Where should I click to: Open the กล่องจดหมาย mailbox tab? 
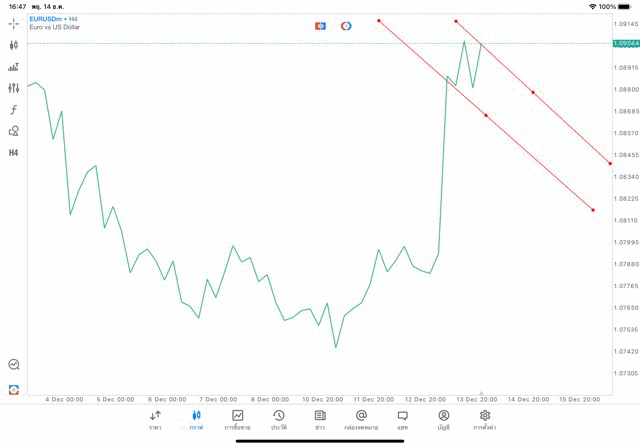[x=361, y=420]
